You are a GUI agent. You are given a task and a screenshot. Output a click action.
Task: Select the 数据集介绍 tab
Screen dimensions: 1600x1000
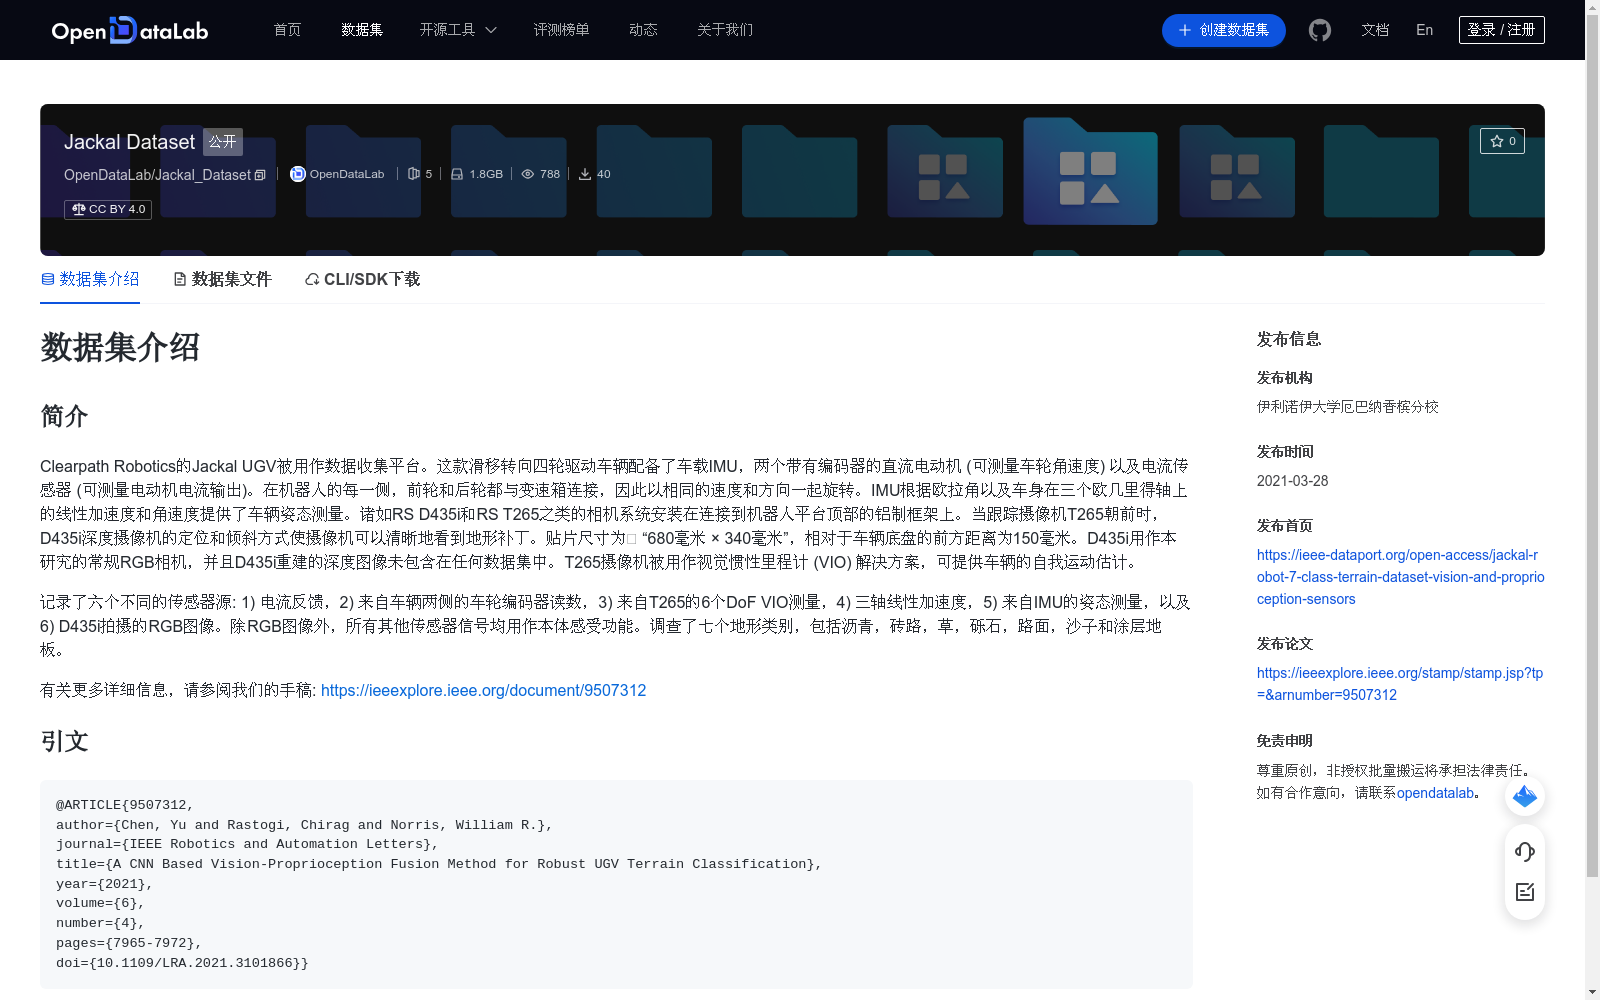tap(90, 279)
